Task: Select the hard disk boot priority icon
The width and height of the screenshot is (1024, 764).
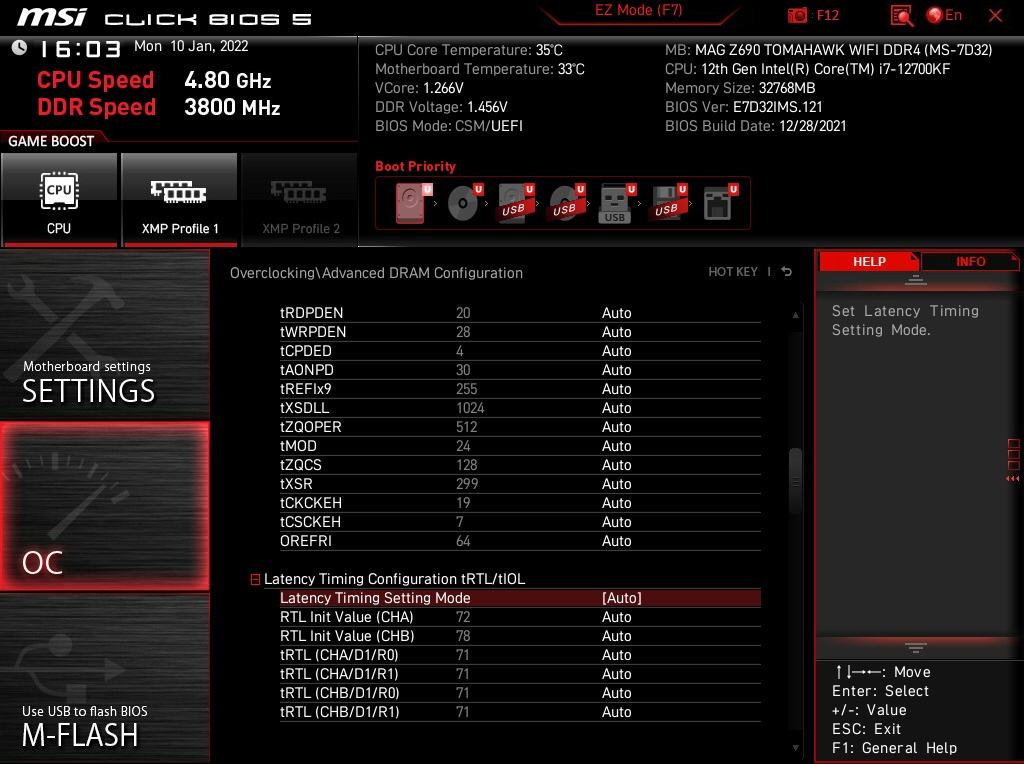Action: tap(413, 203)
